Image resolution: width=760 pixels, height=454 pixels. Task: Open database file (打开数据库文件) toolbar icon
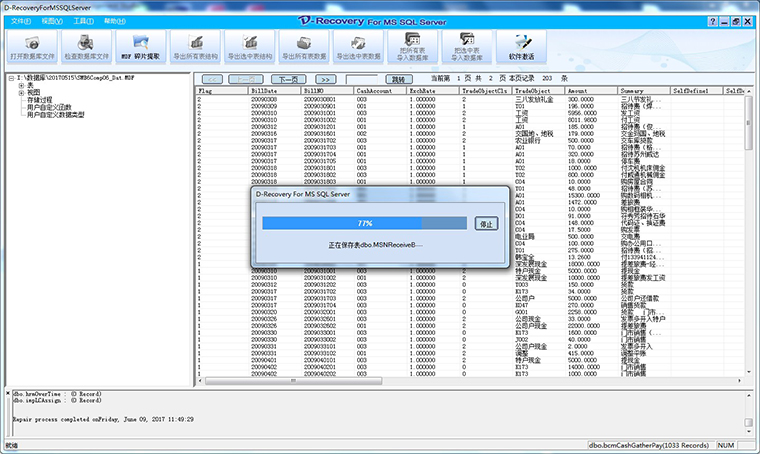32,47
